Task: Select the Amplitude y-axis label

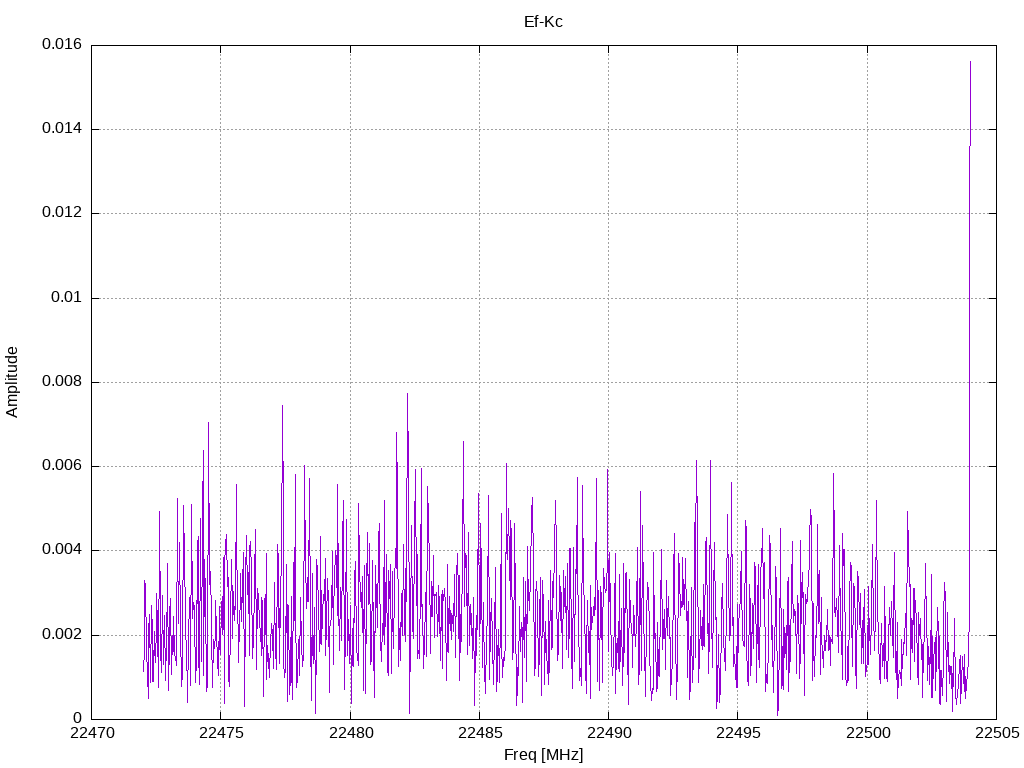Action: [x=12, y=381]
